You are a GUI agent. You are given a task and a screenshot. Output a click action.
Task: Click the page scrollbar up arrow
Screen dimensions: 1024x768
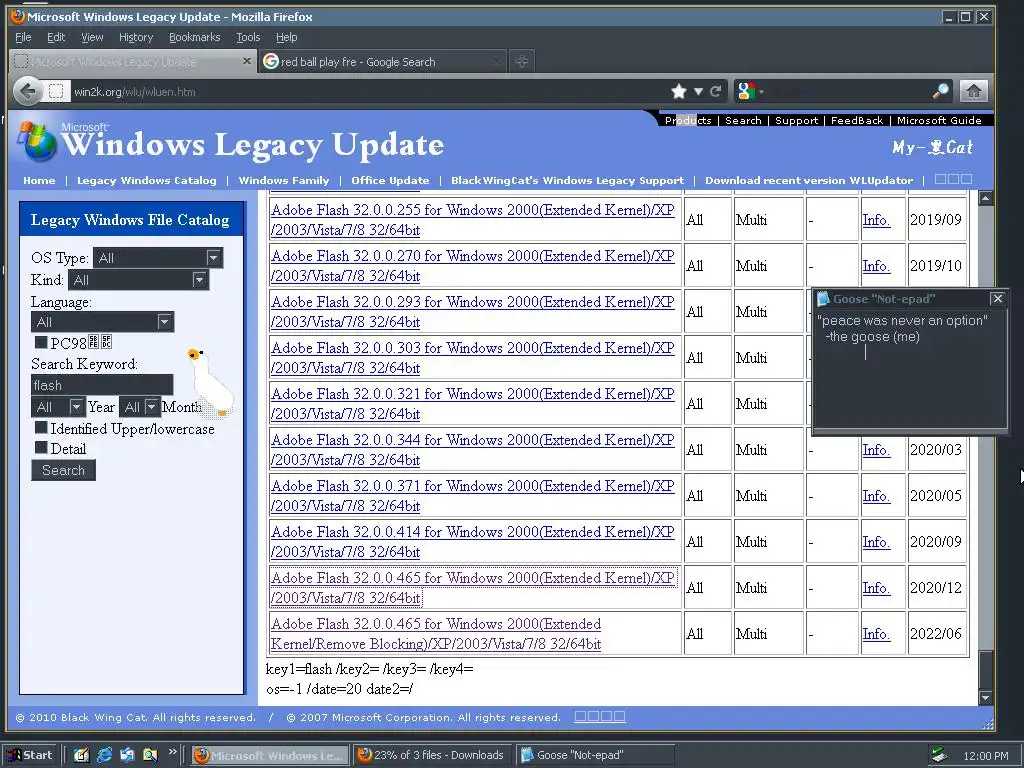(985, 197)
